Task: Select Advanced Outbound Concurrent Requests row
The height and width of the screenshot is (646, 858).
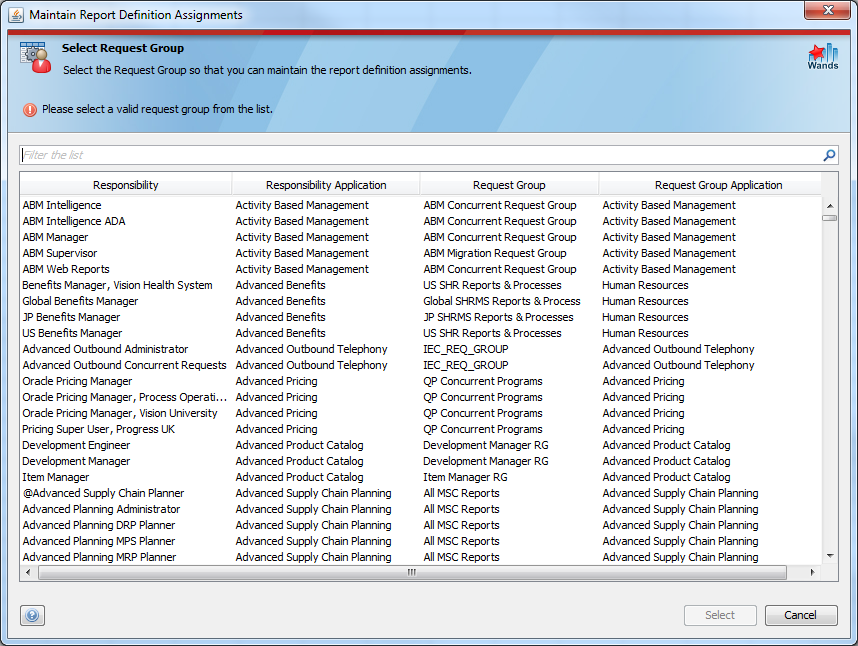Action: [x=420, y=365]
